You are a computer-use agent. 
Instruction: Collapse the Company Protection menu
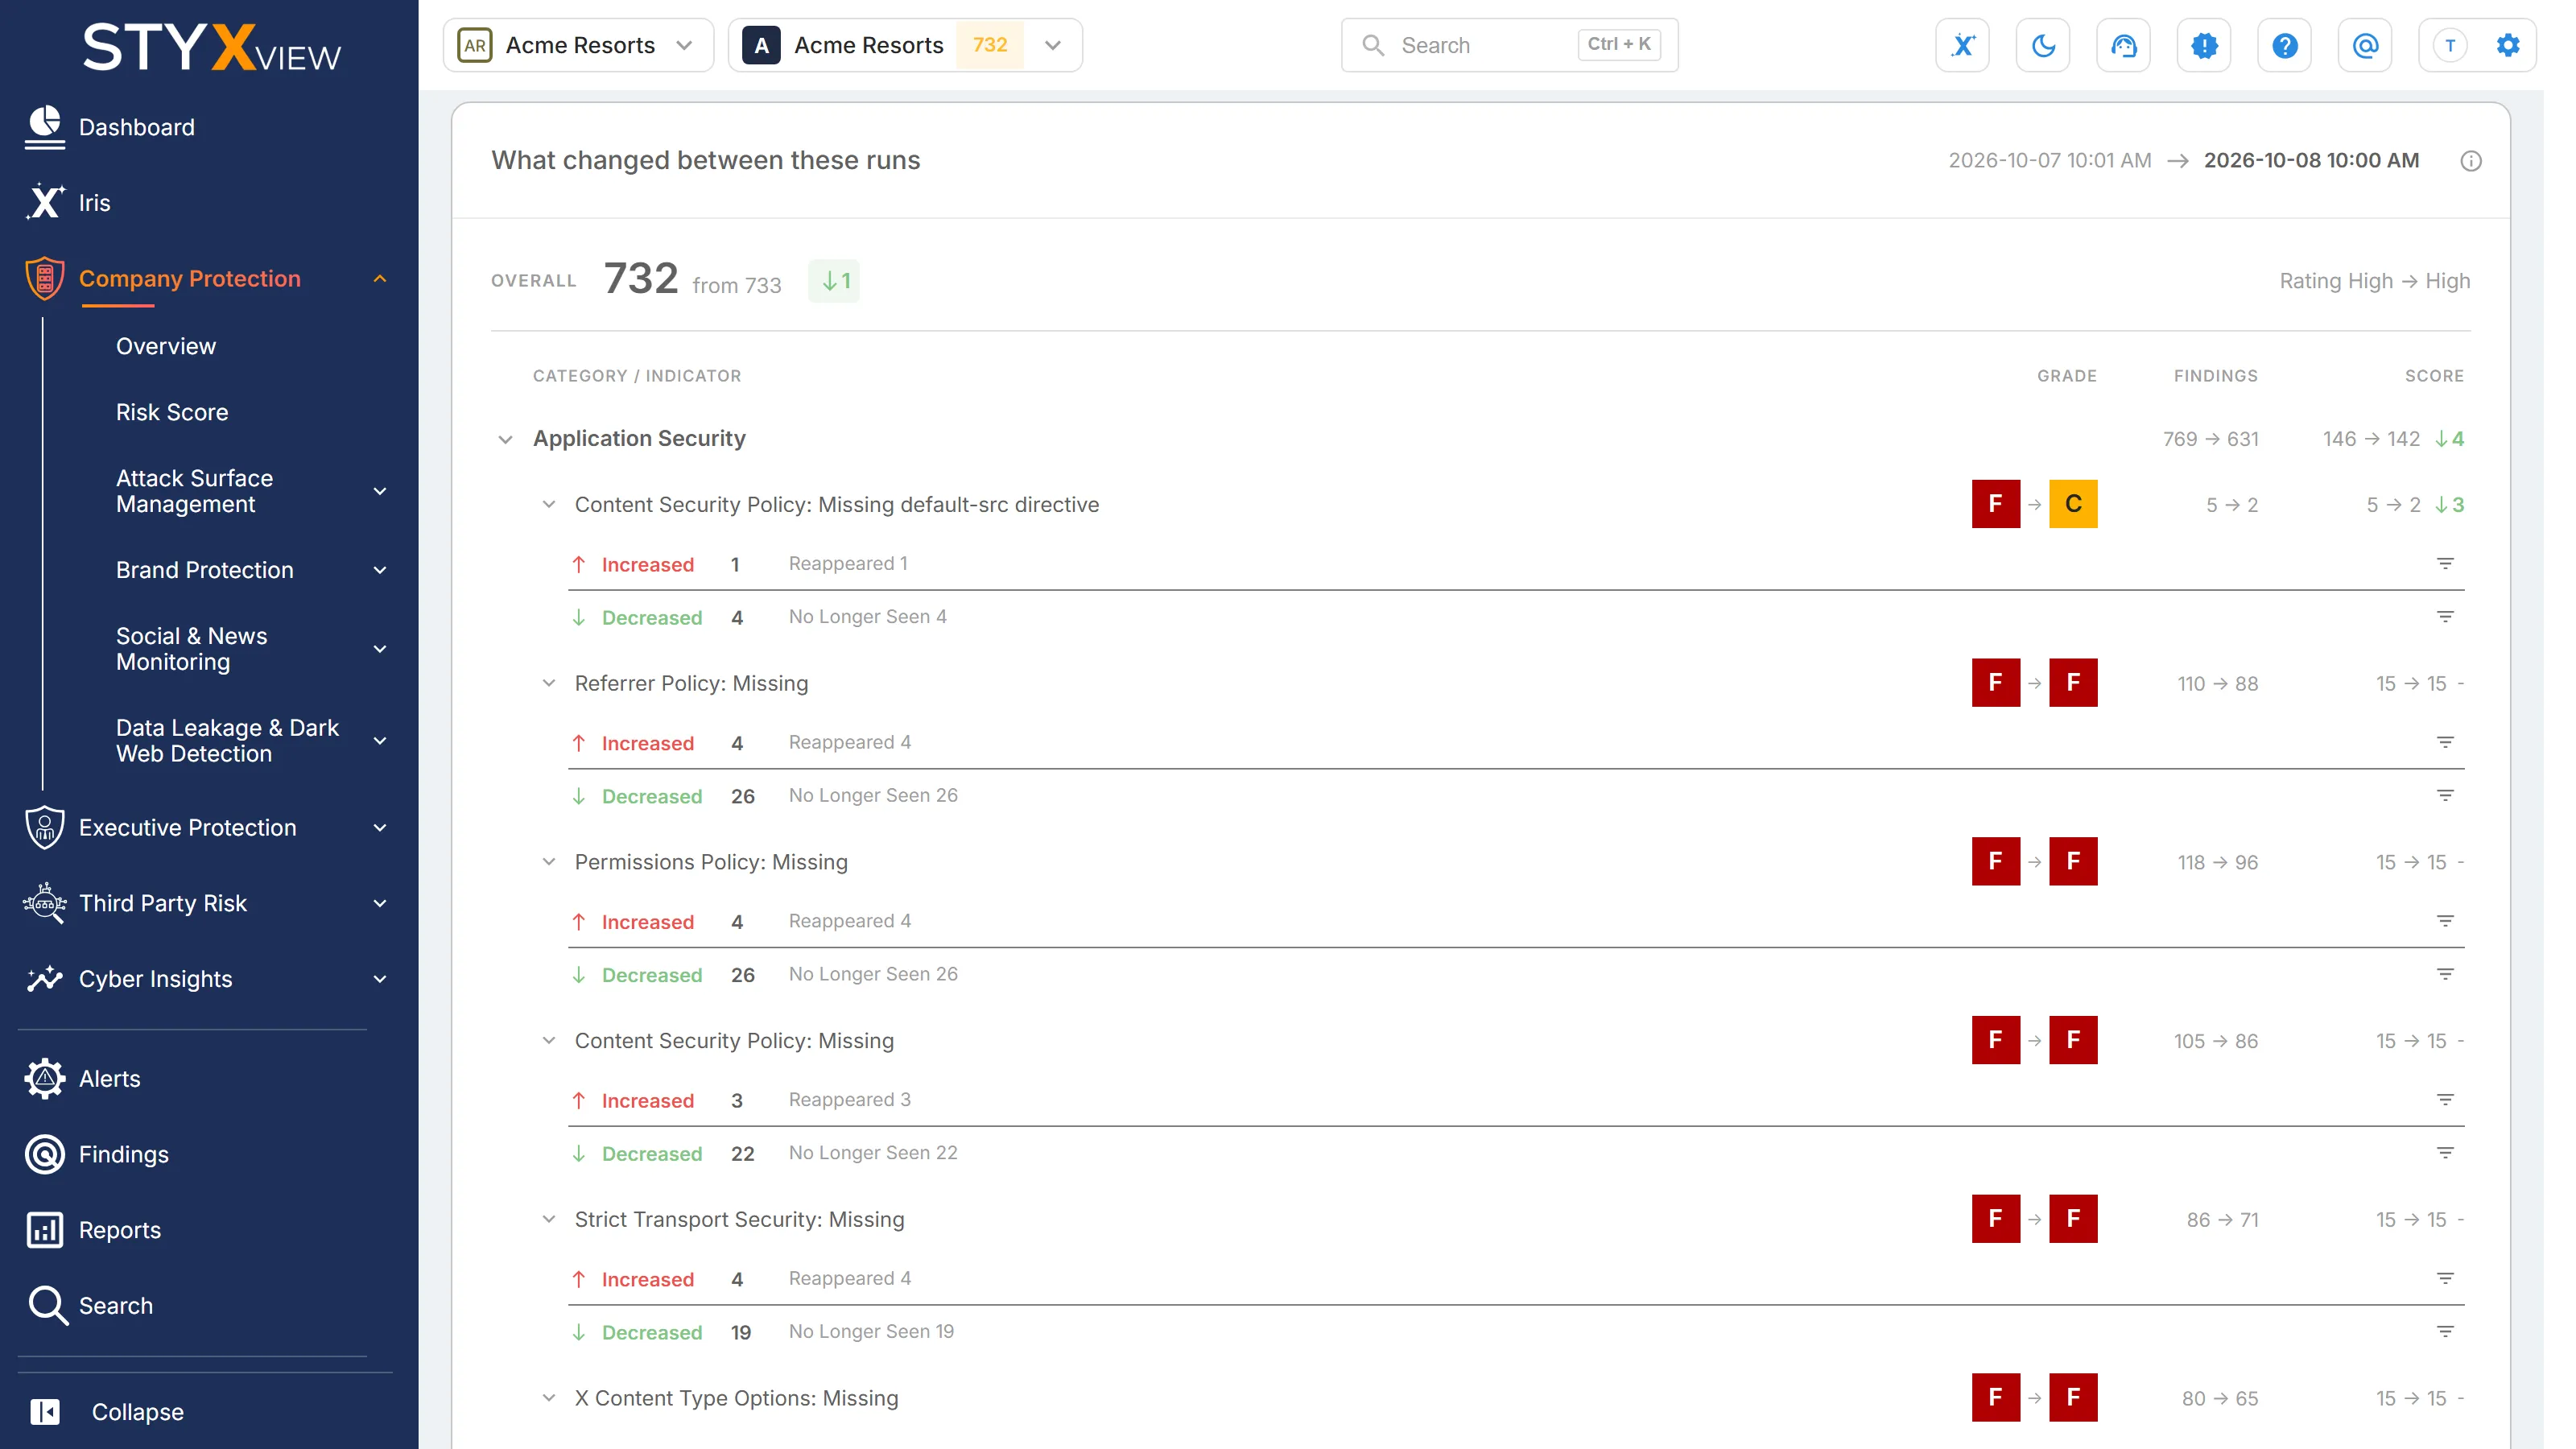tap(379, 279)
